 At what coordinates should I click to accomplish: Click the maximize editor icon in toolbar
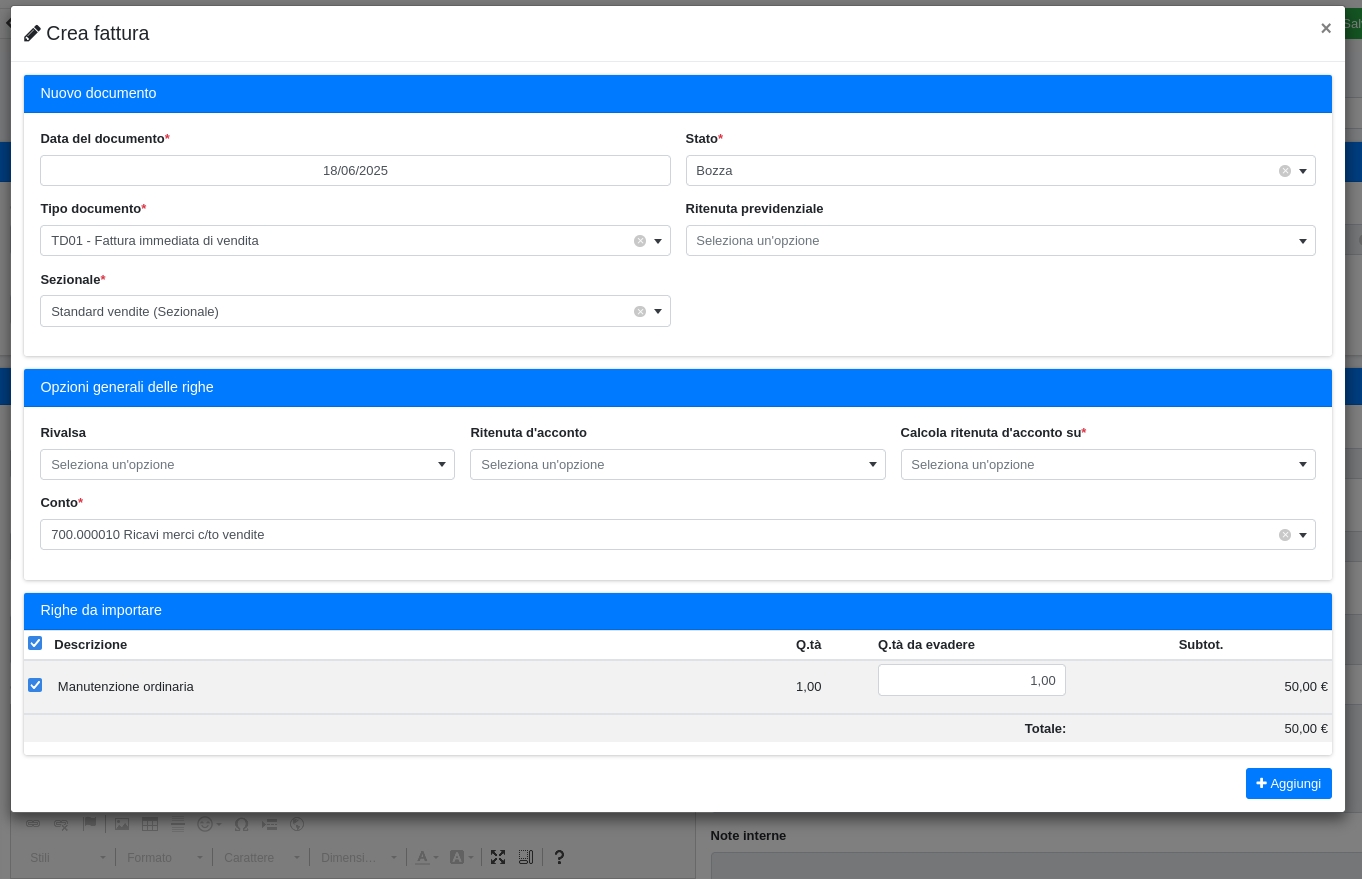coord(498,857)
